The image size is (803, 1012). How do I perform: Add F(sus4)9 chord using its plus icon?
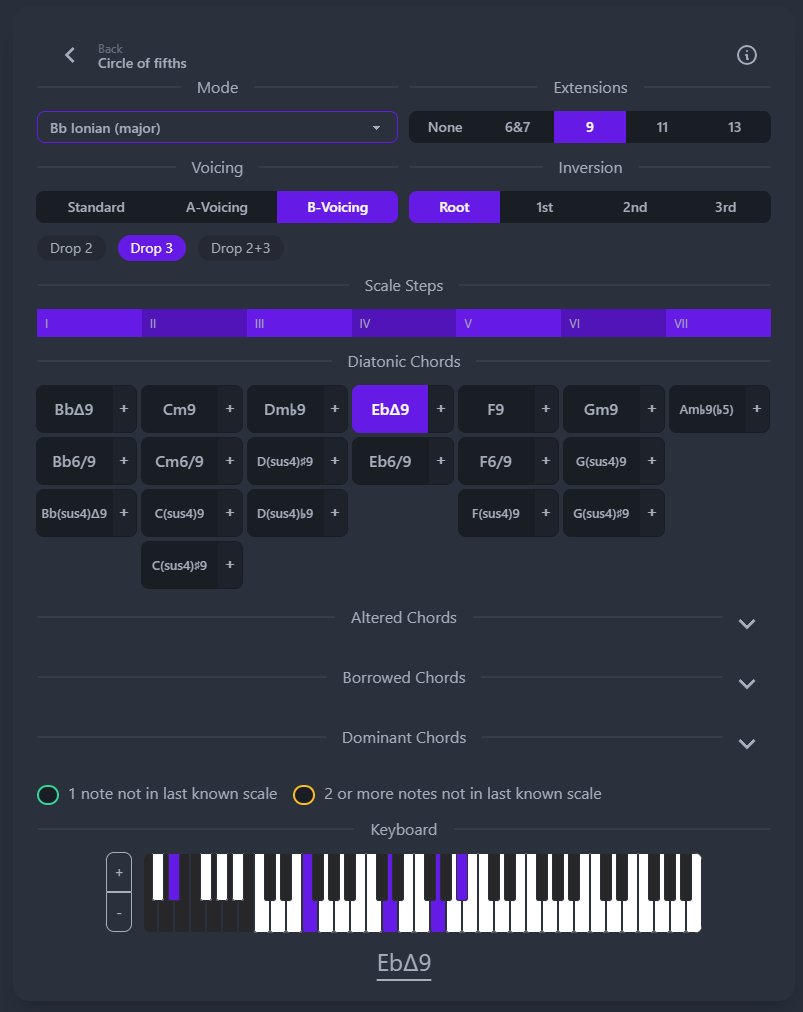pyautogui.click(x=546, y=513)
